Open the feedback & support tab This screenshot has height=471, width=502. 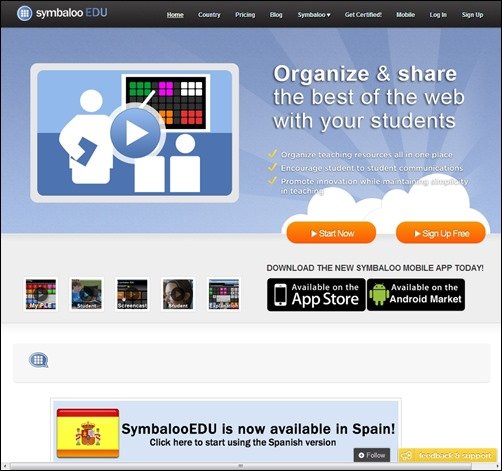(x=448, y=455)
